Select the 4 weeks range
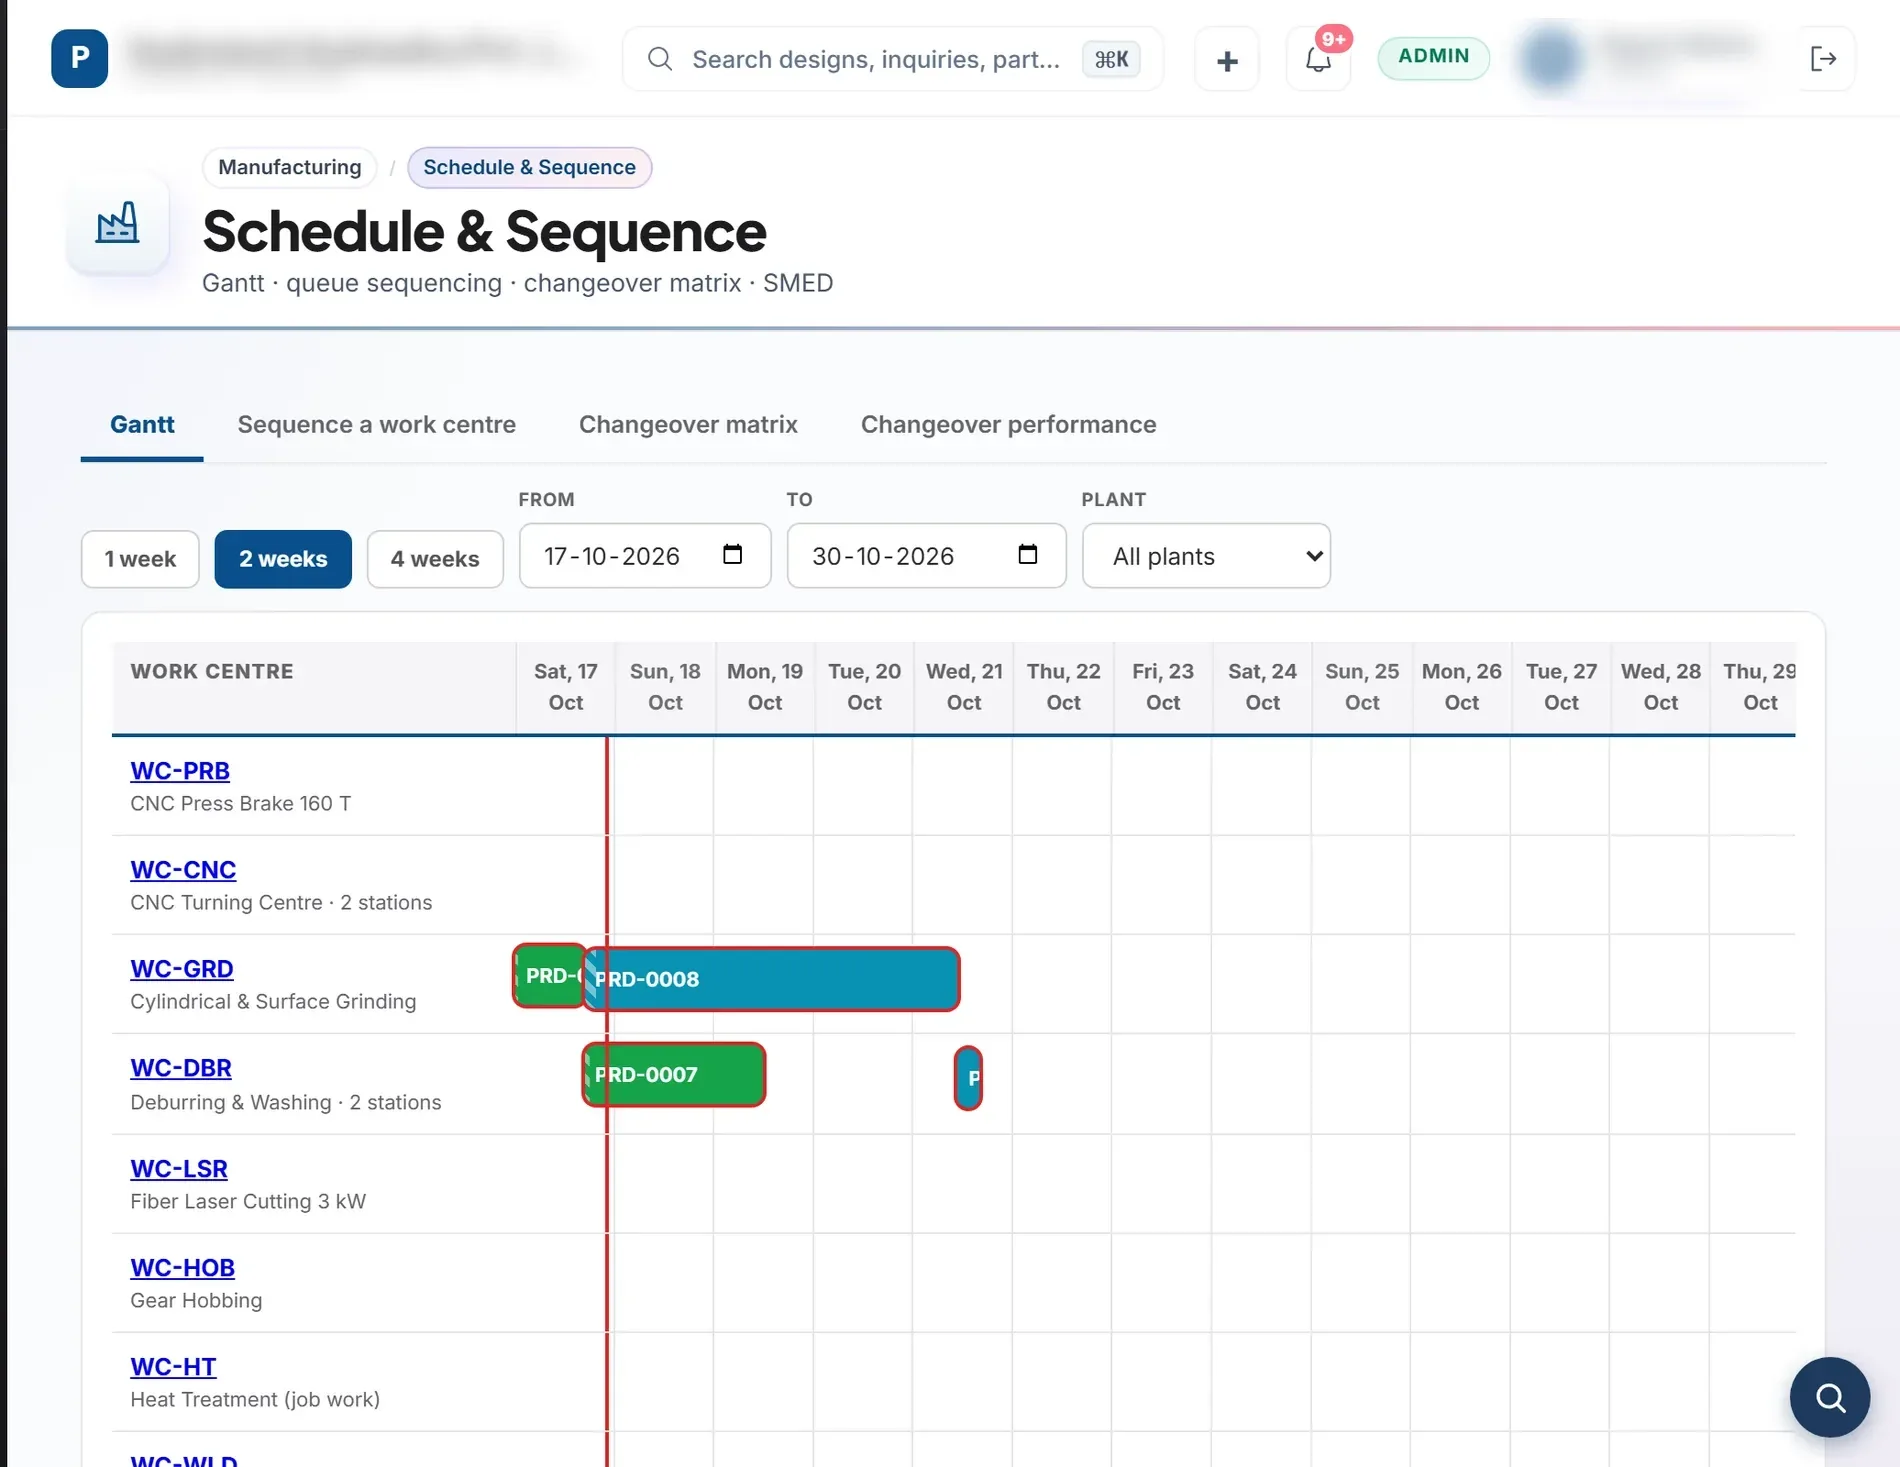The height and width of the screenshot is (1467, 1900). point(435,559)
